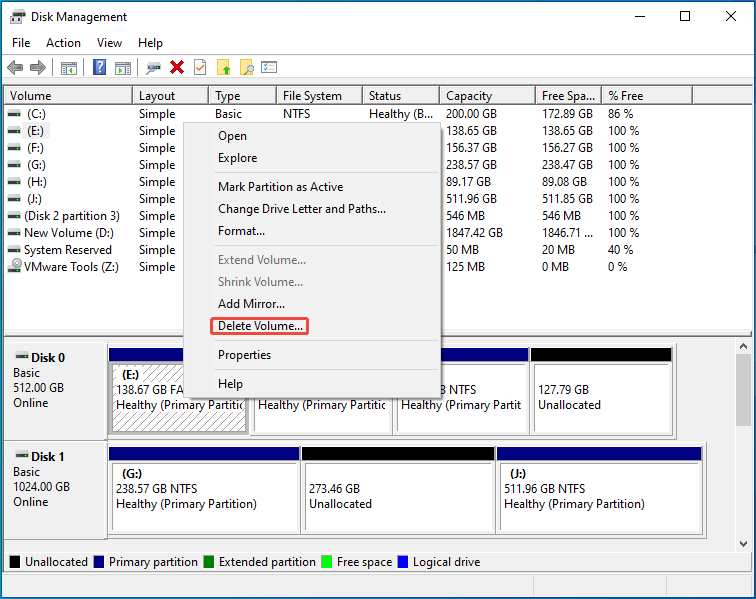Click the connect/rescan drive toolbar icon
756x599 pixels.
click(x=153, y=68)
